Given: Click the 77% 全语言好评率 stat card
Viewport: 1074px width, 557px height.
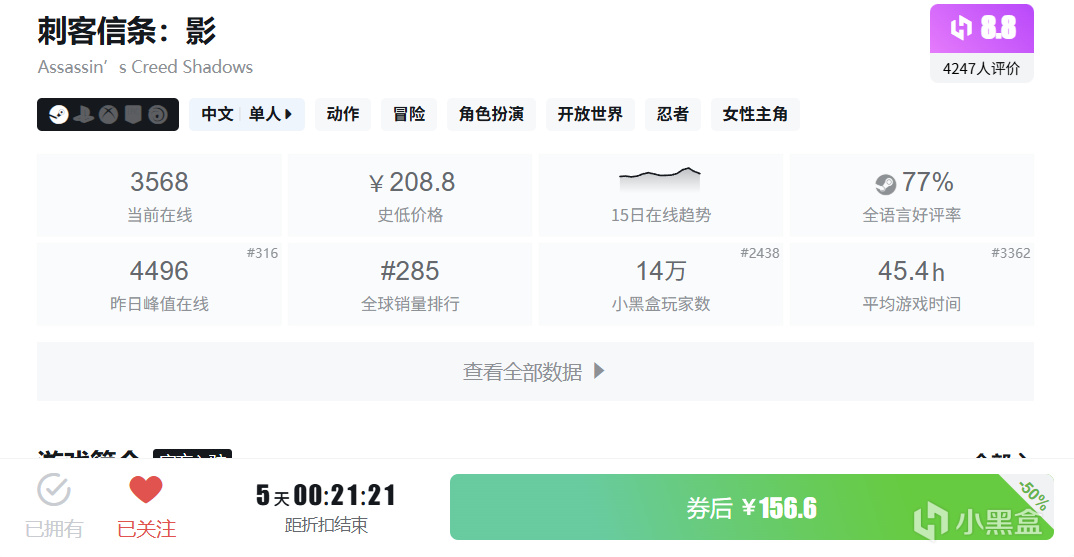Looking at the screenshot, I should coord(912,195).
